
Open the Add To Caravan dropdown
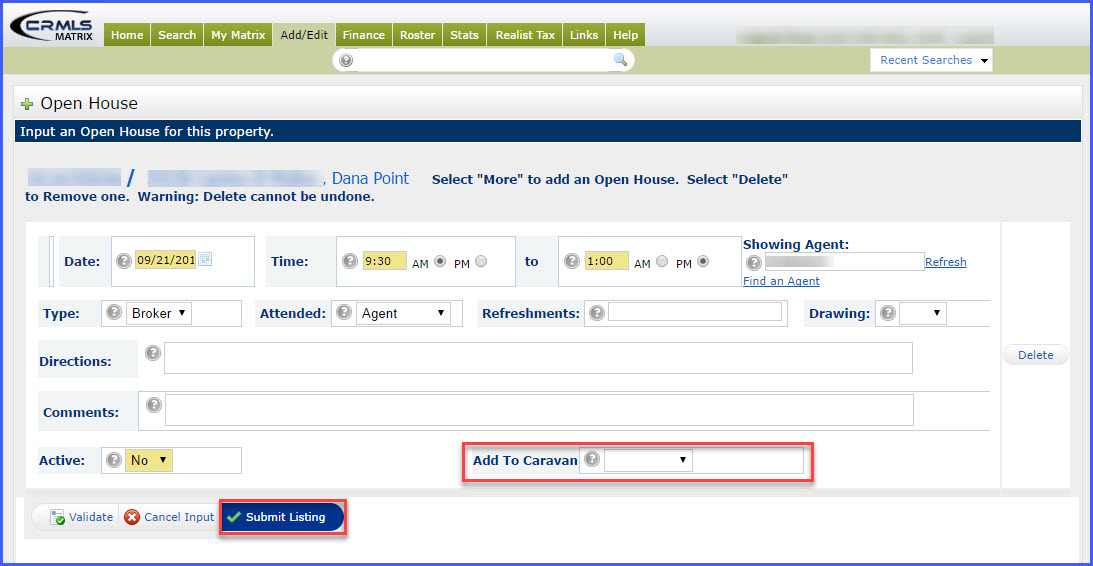click(648, 460)
